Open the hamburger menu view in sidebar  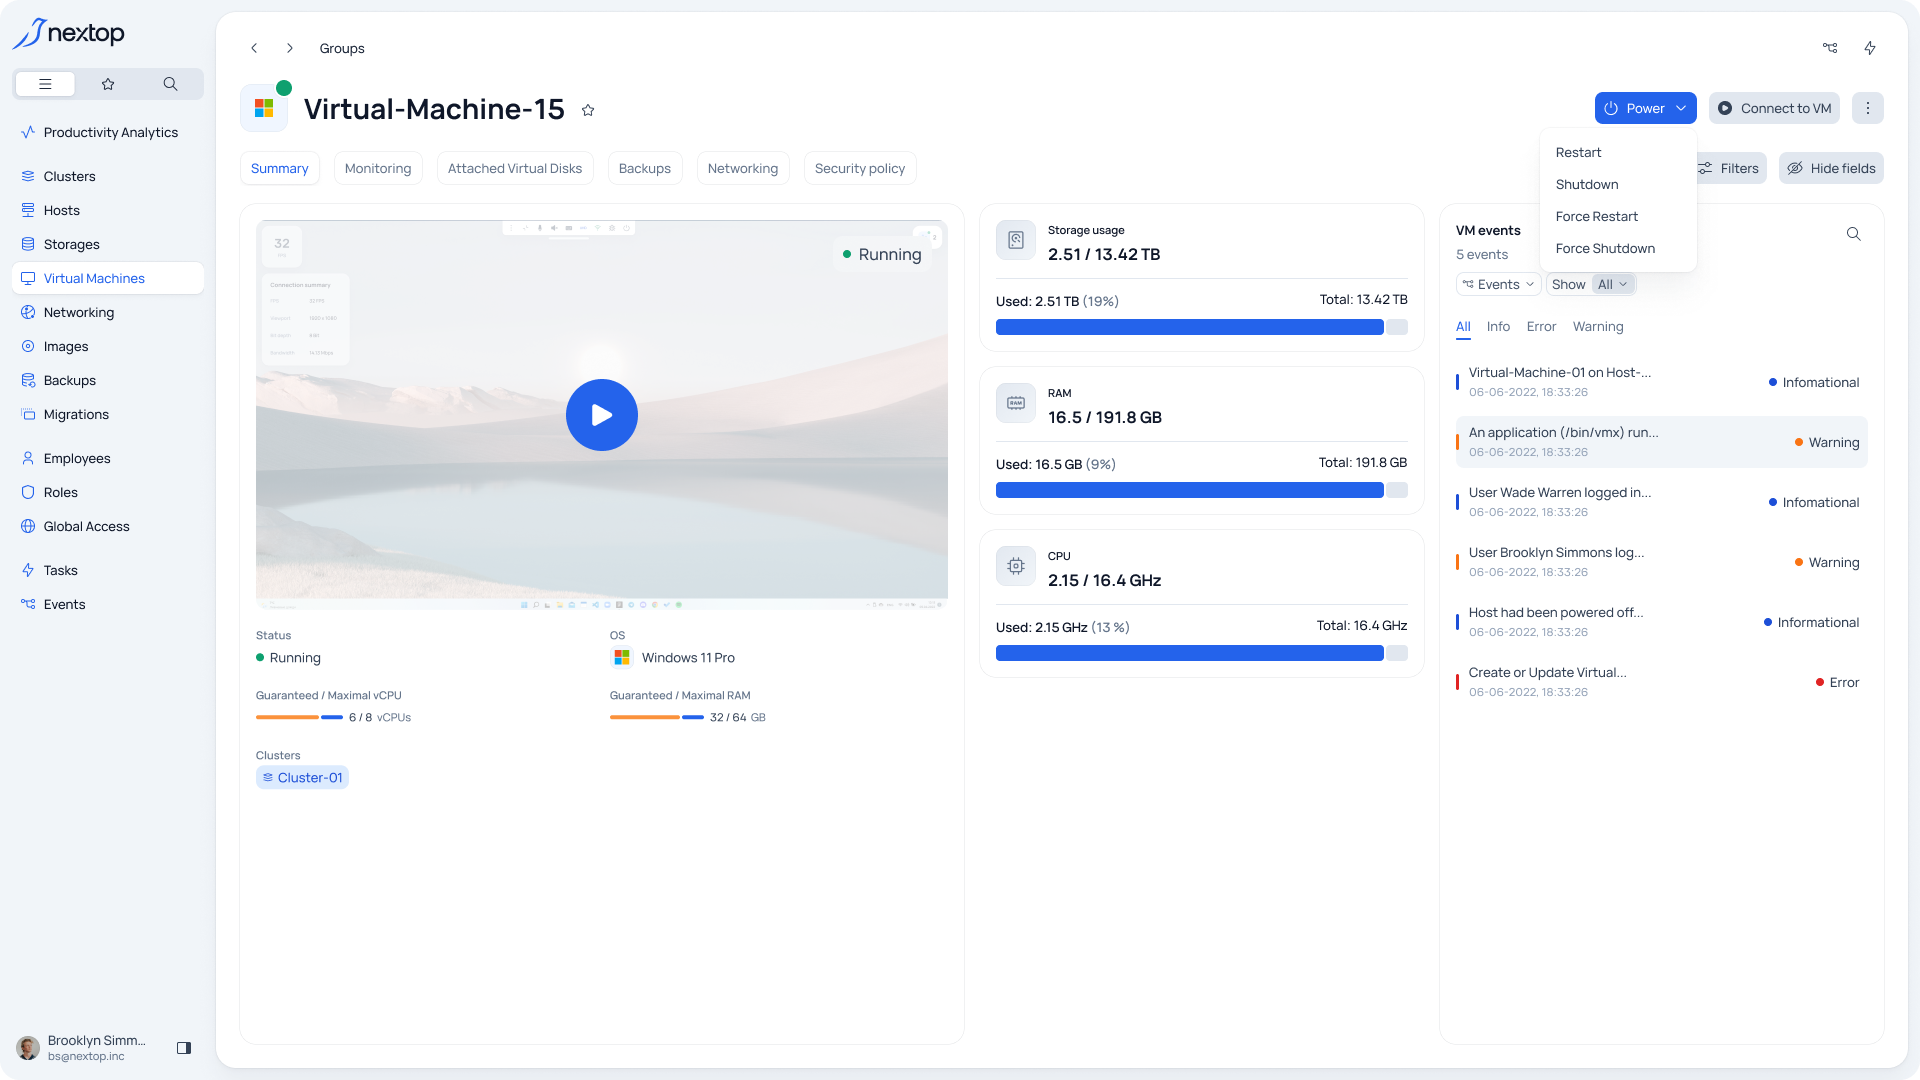[x=45, y=84]
